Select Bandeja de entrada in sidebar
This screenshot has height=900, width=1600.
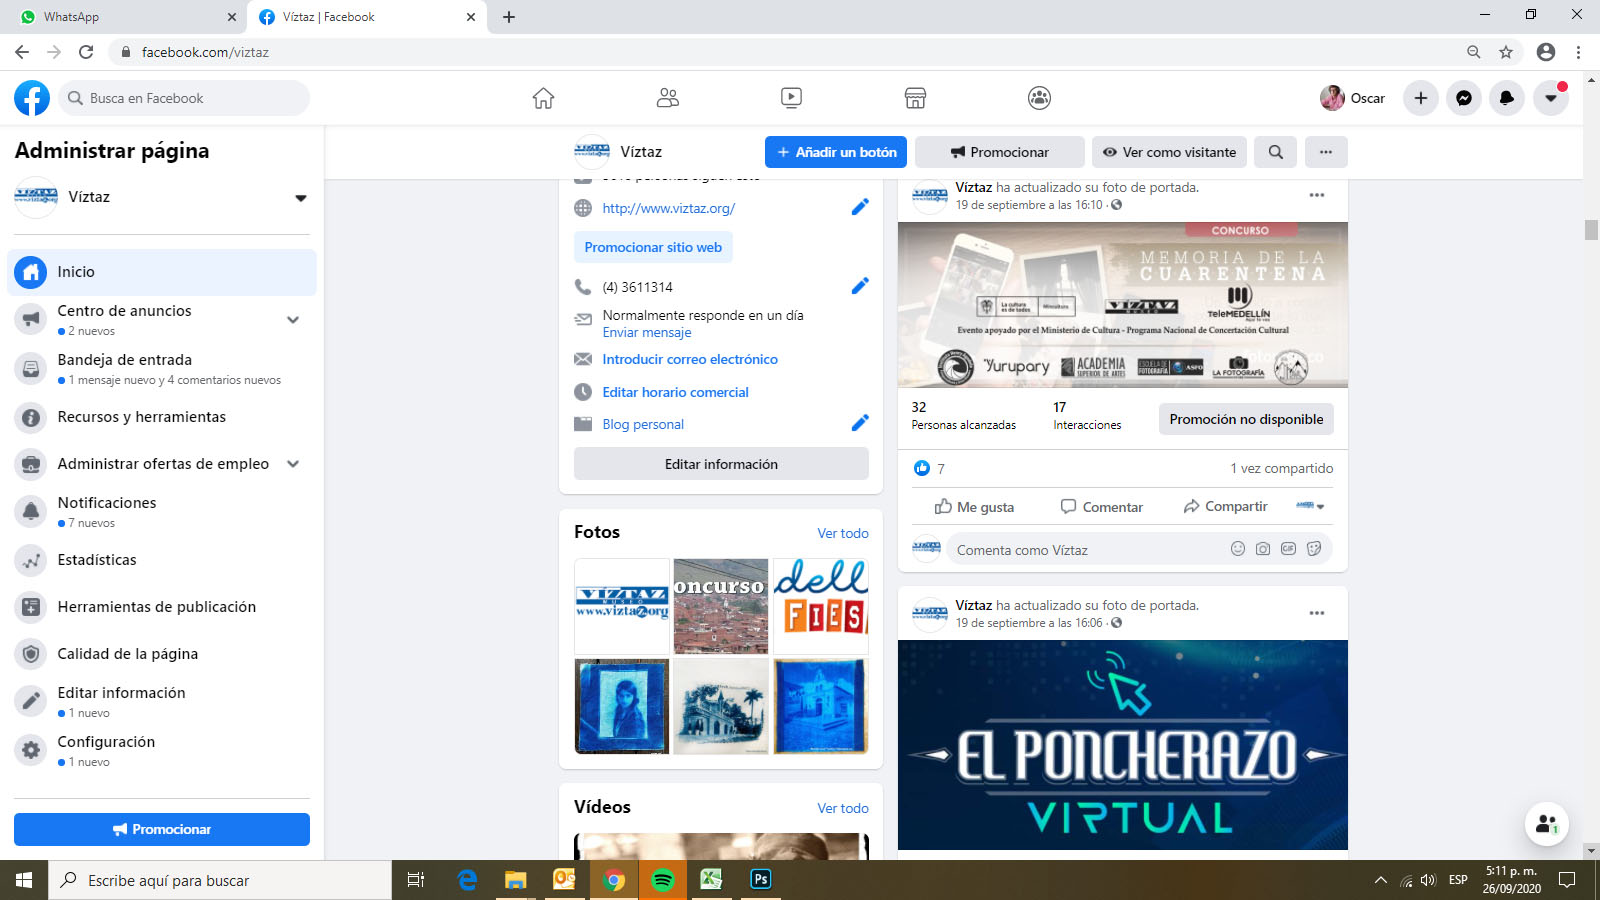124,360
